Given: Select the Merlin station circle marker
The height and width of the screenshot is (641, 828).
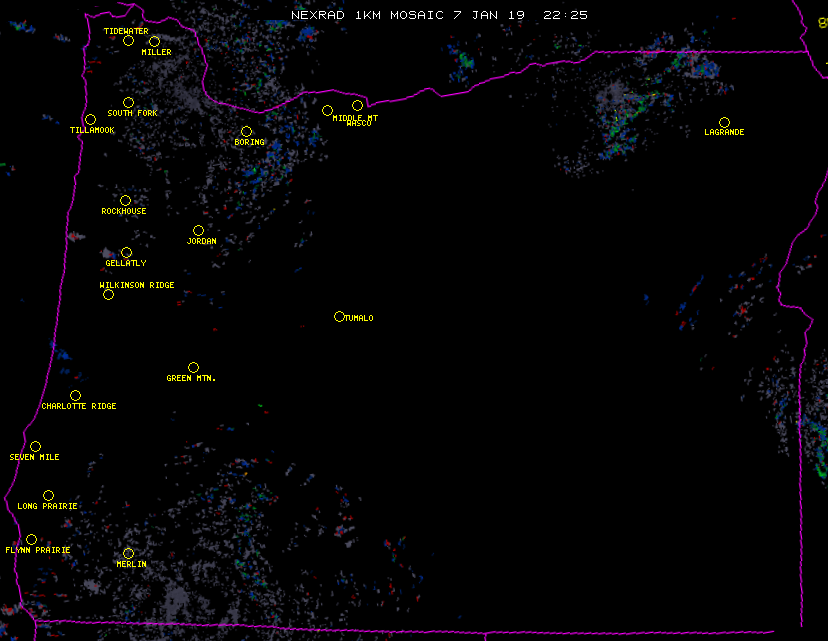Looking at the screenshot, I should 128,554.
